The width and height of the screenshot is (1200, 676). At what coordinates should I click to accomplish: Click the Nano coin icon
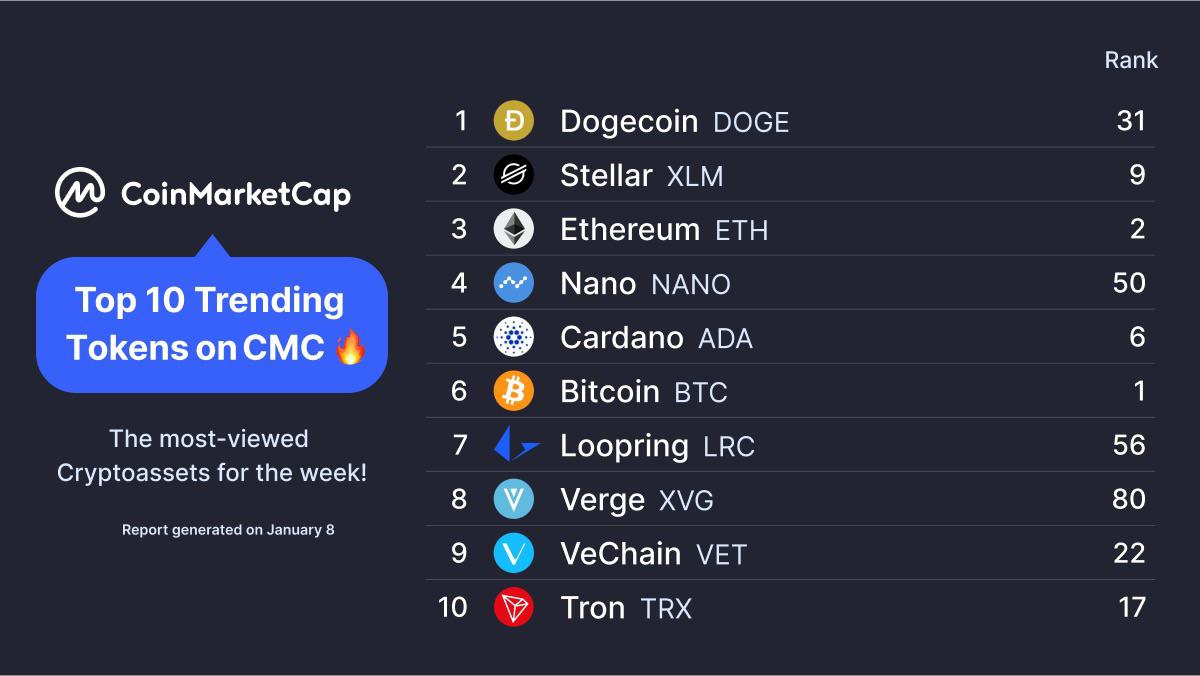tap(514, 283)
